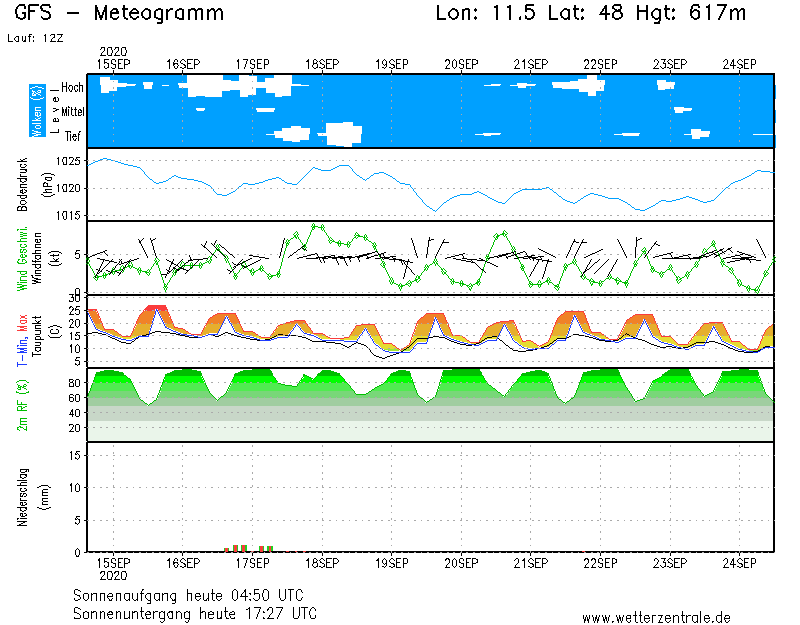Select '20SEP' on the top date axis
The width and height of the screenshot is (800, 625).
[461, 64]
